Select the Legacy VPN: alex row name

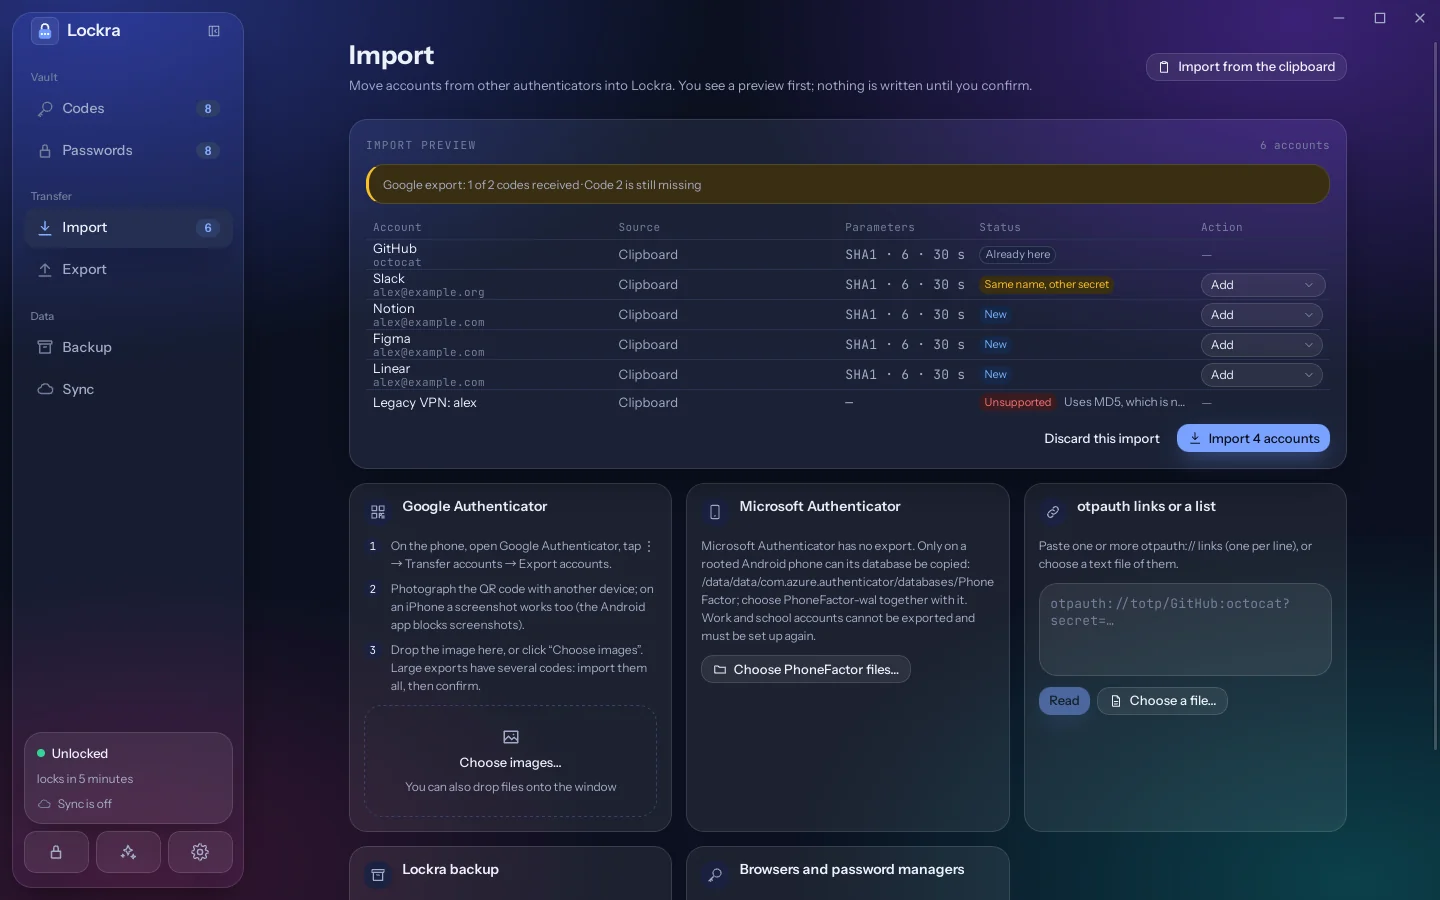(425, 403)
